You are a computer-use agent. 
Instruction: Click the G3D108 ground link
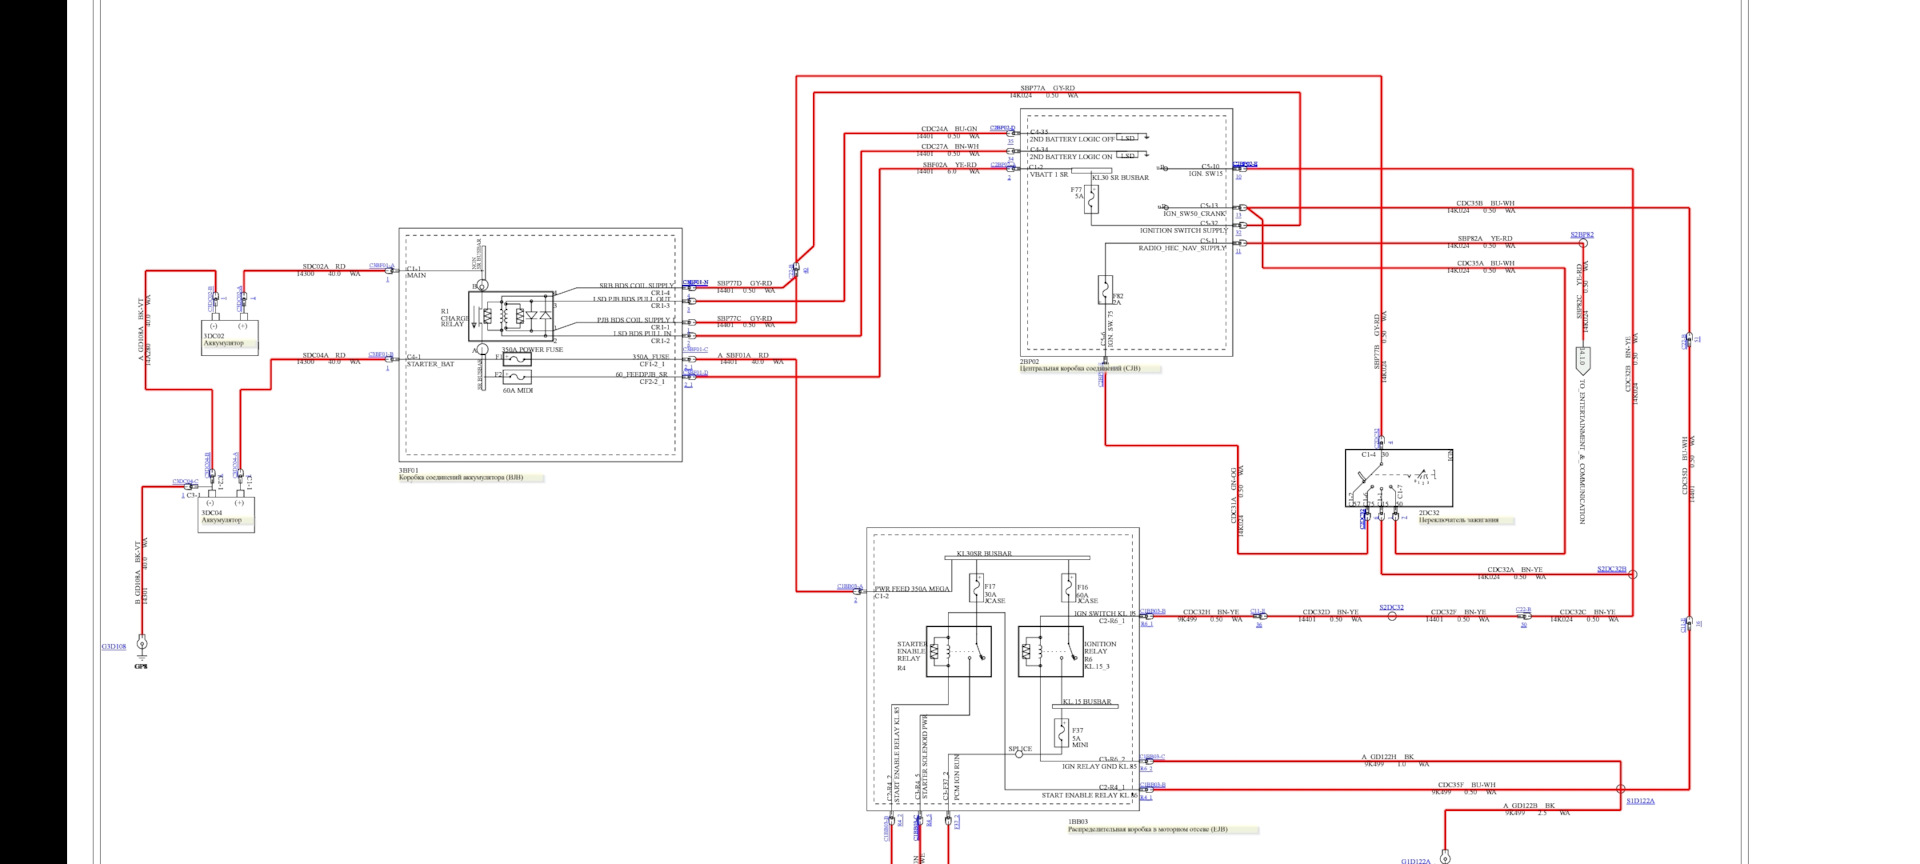113,647
